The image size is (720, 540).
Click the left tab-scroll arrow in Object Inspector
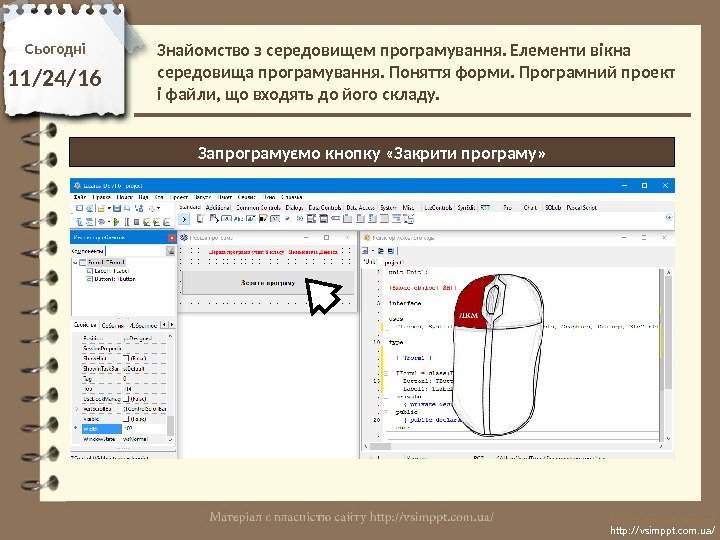point(164,325)
